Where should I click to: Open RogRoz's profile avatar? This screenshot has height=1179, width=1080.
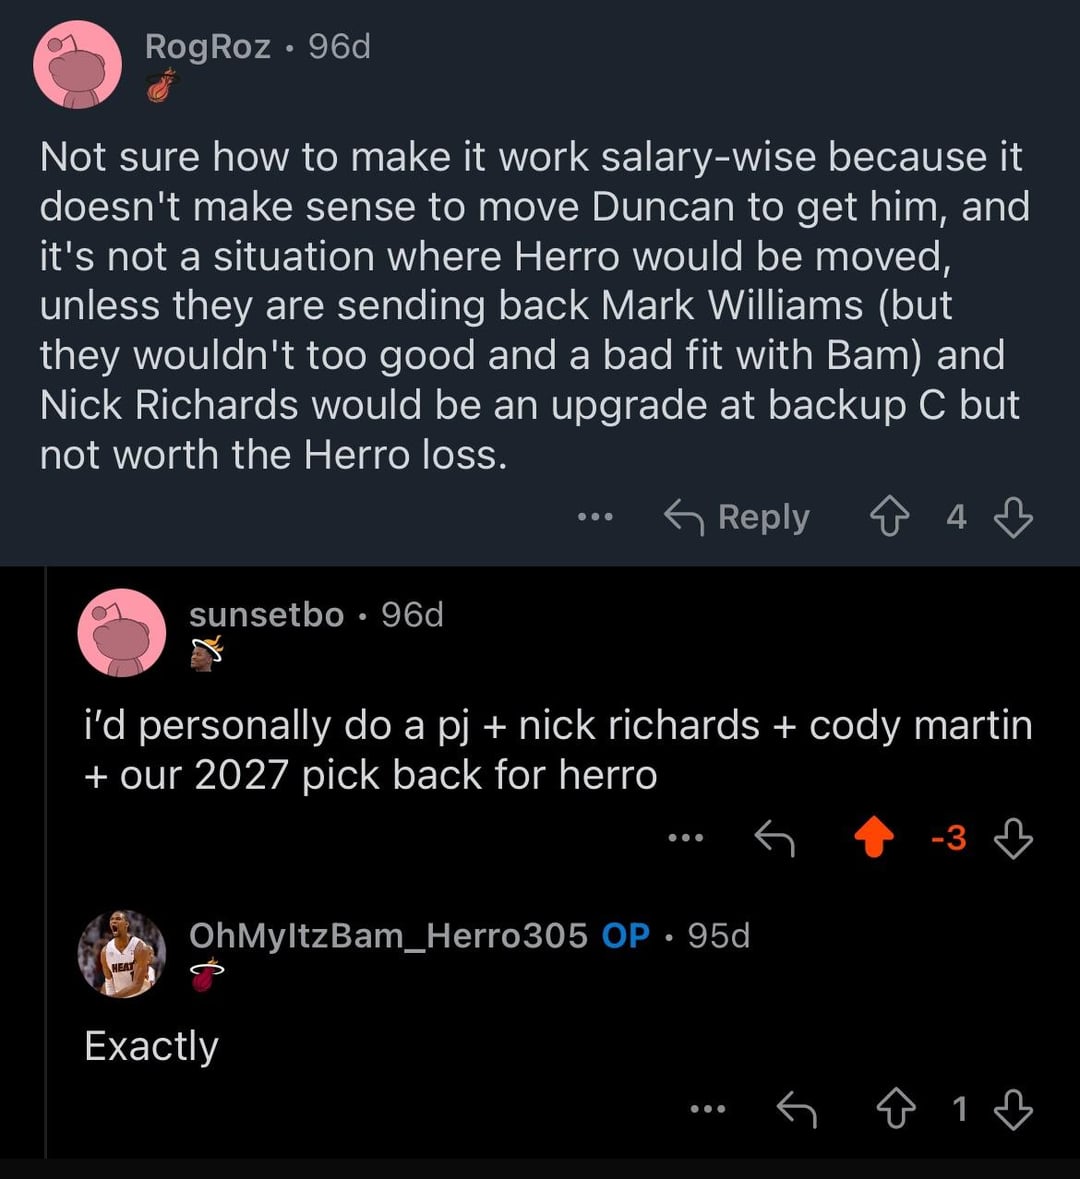pyautogui.click(x=77, y=65)
